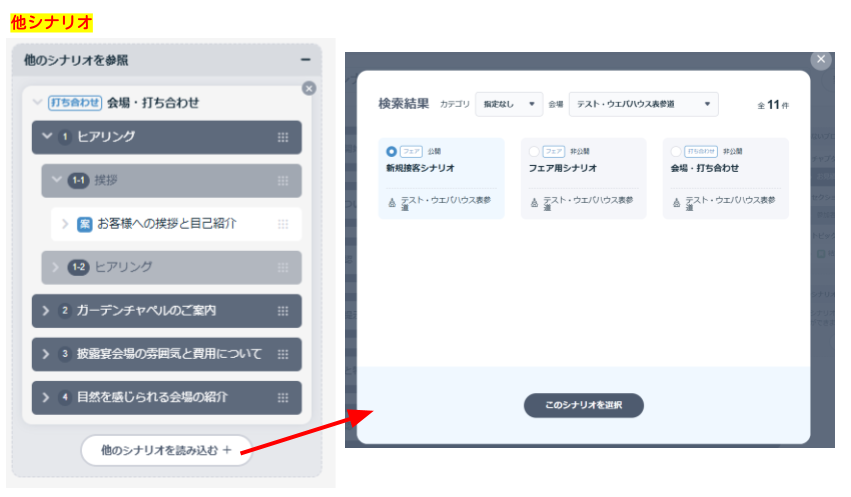Click このシナリオを選択 button

pos(583,405)
